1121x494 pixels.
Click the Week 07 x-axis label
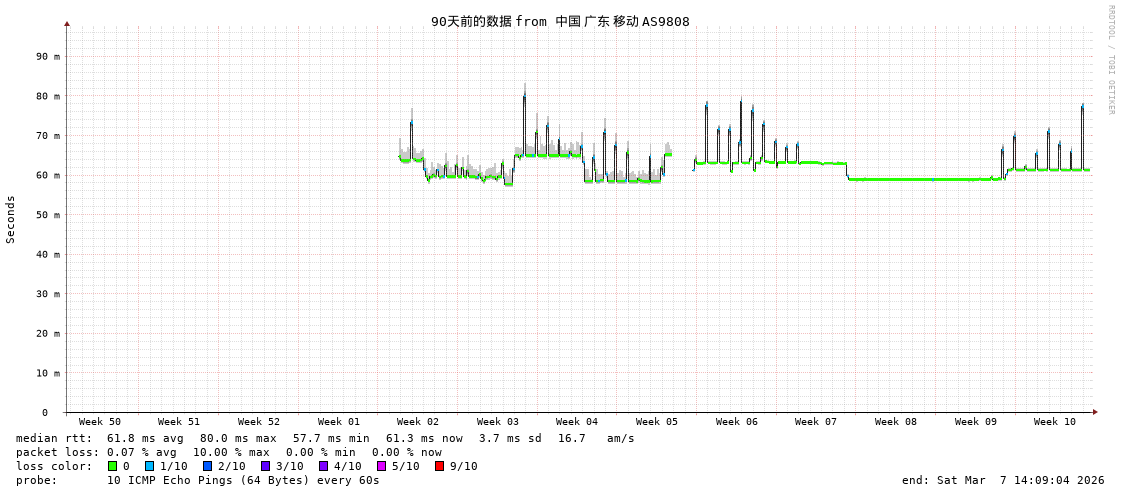816,422
